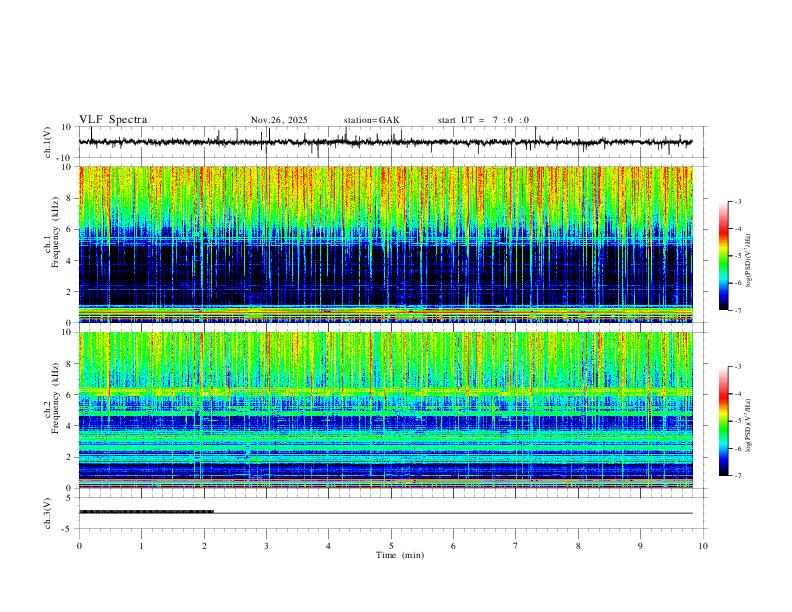Click the 'Time (min)' axis label
This screenshot has width=792, height=612.
pos(400,555)
